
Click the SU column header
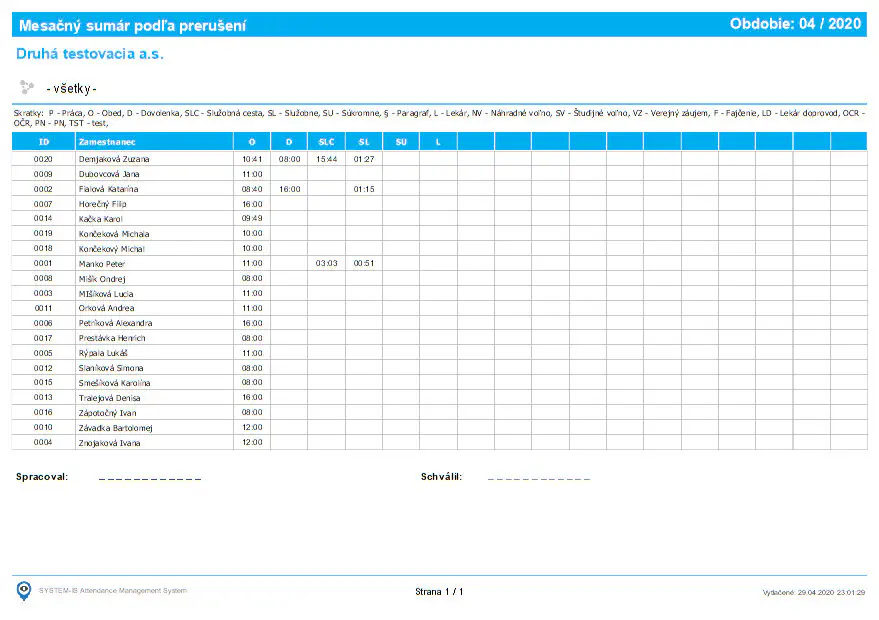coord(401,142)
